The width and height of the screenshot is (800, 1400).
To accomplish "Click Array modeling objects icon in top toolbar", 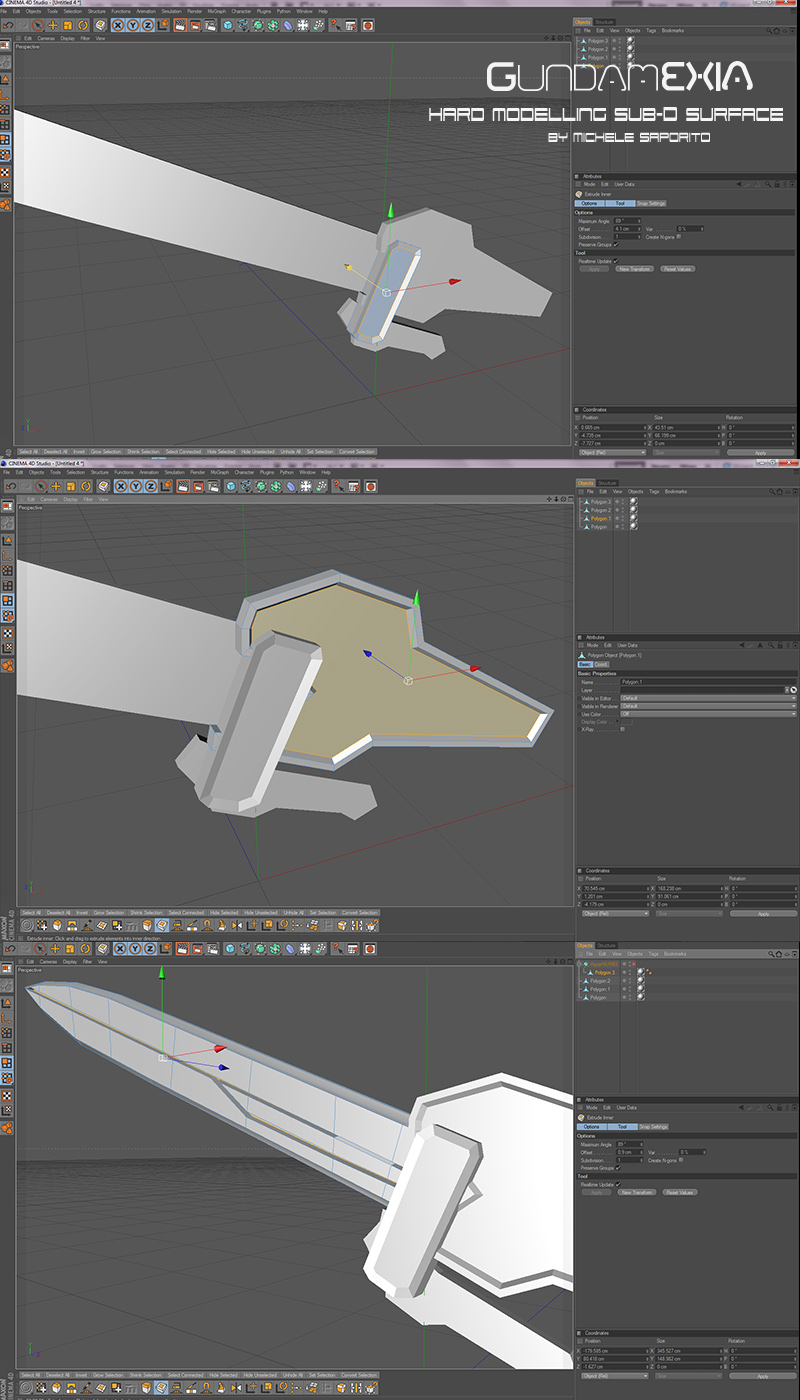I will click(x=273, y=24).
